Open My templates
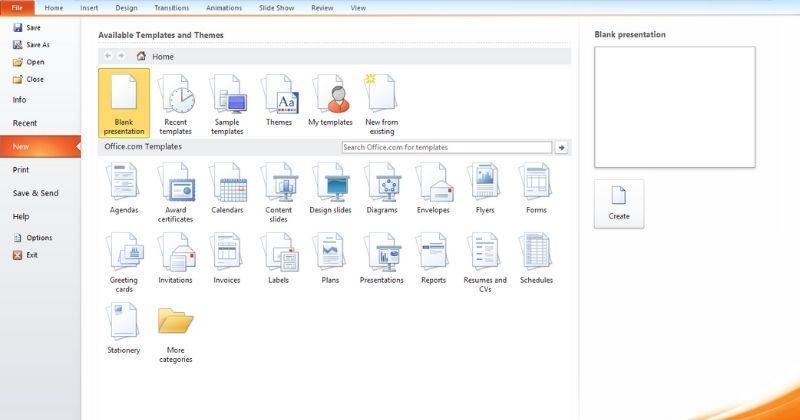The image size is (800, 420). click(x=331, y=100)
